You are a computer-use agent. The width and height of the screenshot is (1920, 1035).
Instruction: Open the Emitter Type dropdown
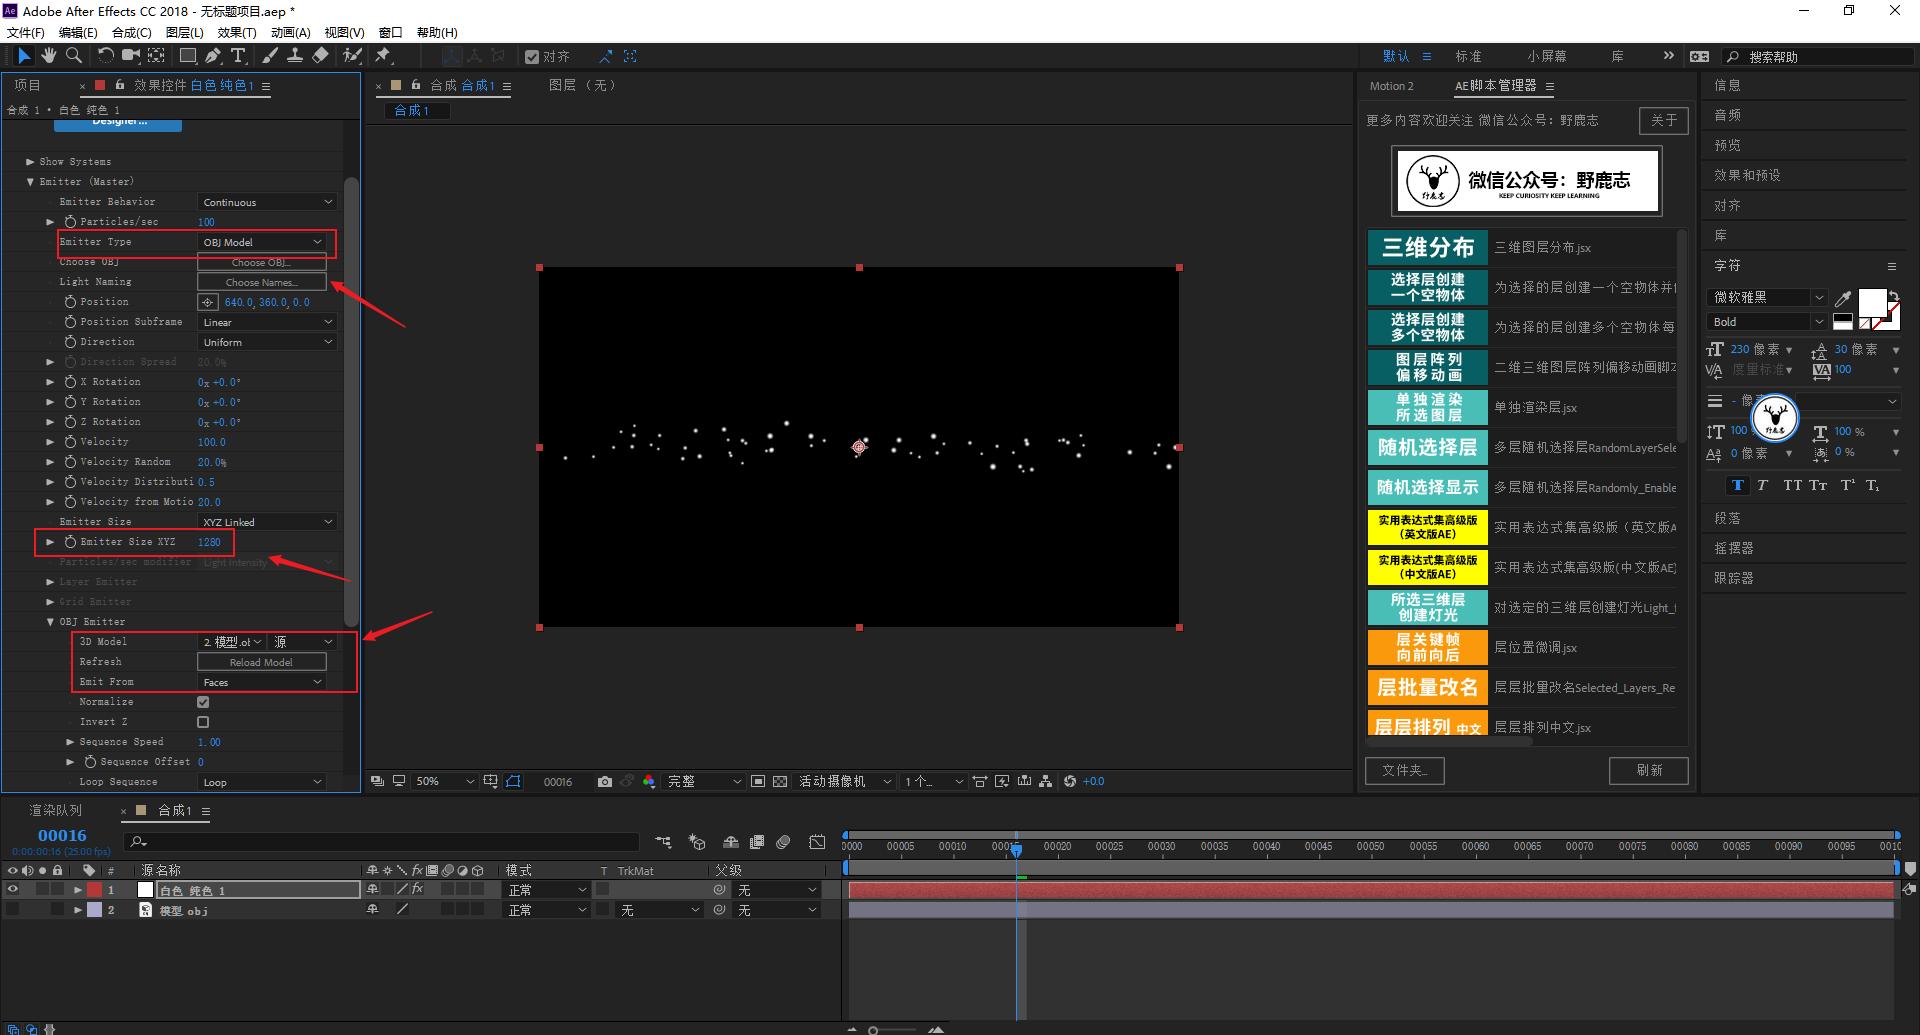pyautogui.click(x=263, y=242)
